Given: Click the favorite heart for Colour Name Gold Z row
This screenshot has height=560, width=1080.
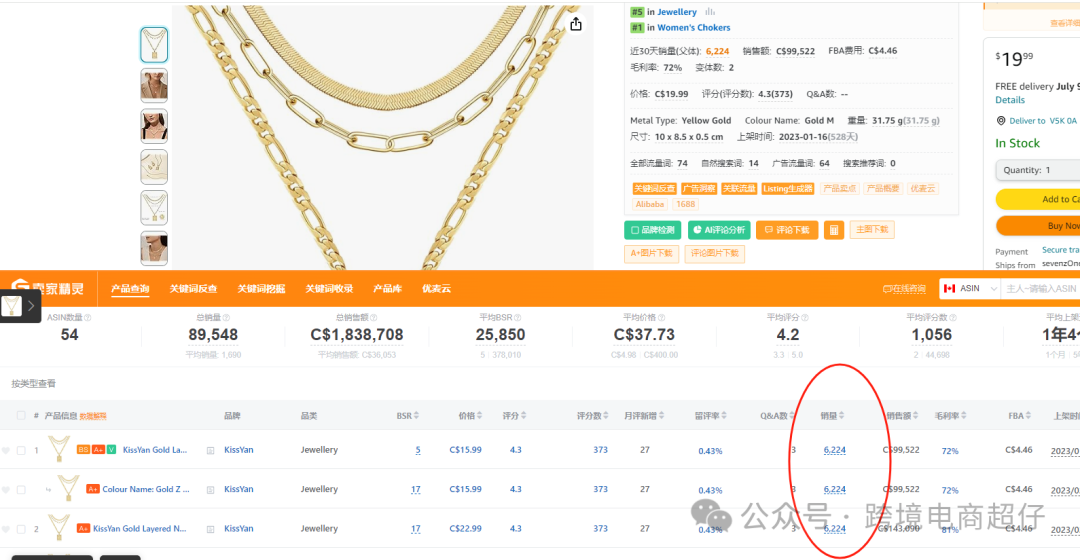Looking at the screenshot, I should [6, 490].
